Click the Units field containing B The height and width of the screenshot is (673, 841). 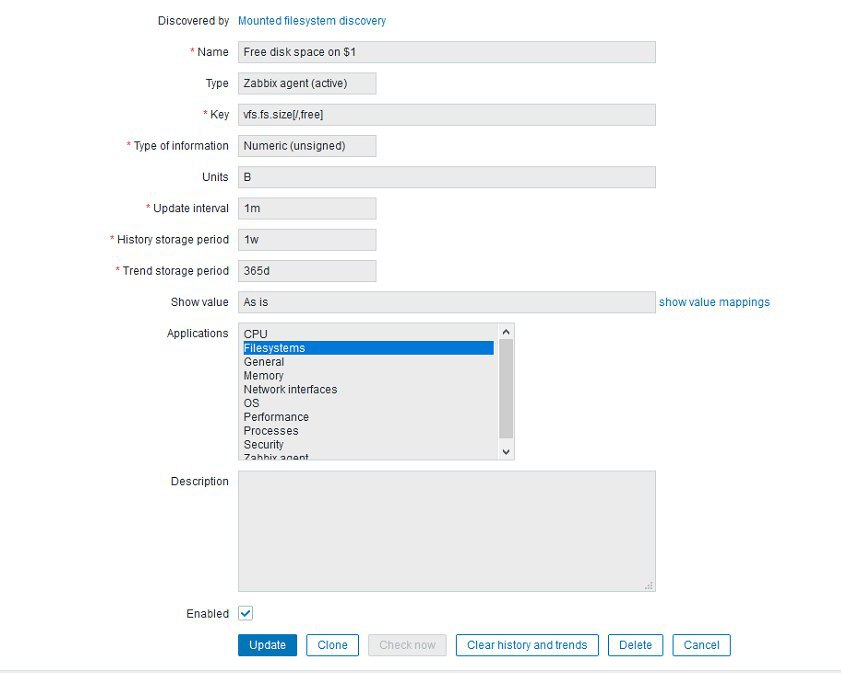coord(447,177)
